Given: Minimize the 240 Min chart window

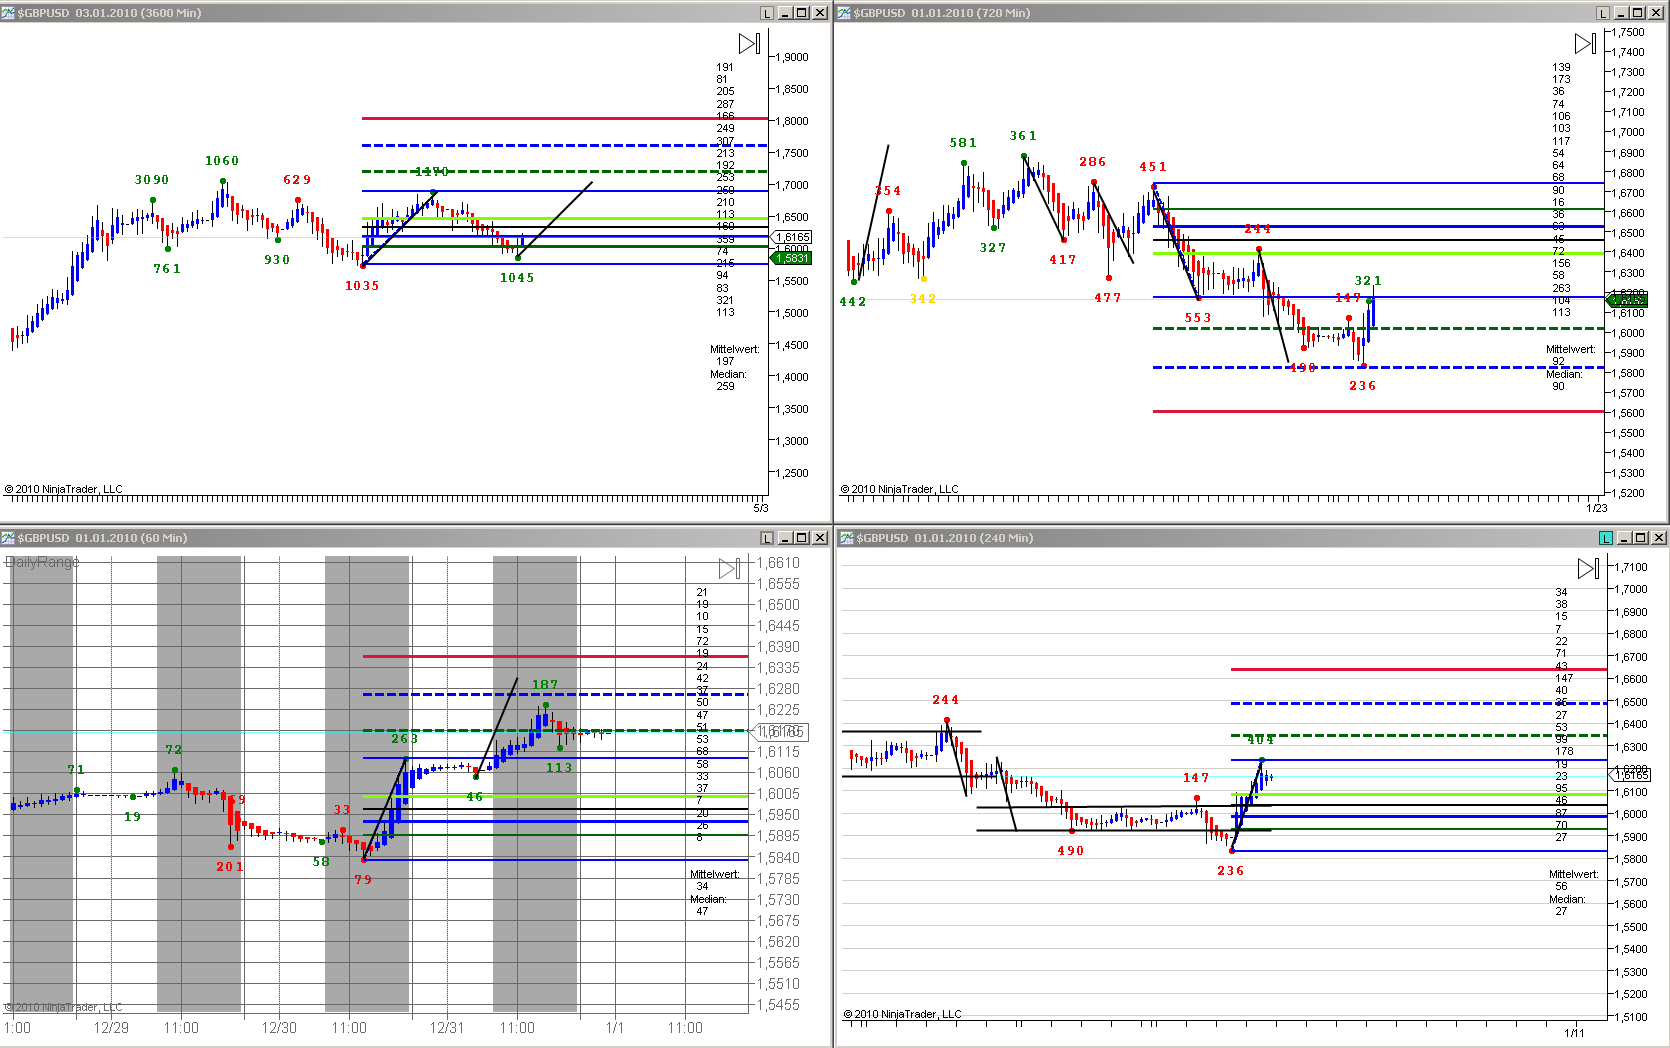Looking at the screenshot, I should 1624,538.
